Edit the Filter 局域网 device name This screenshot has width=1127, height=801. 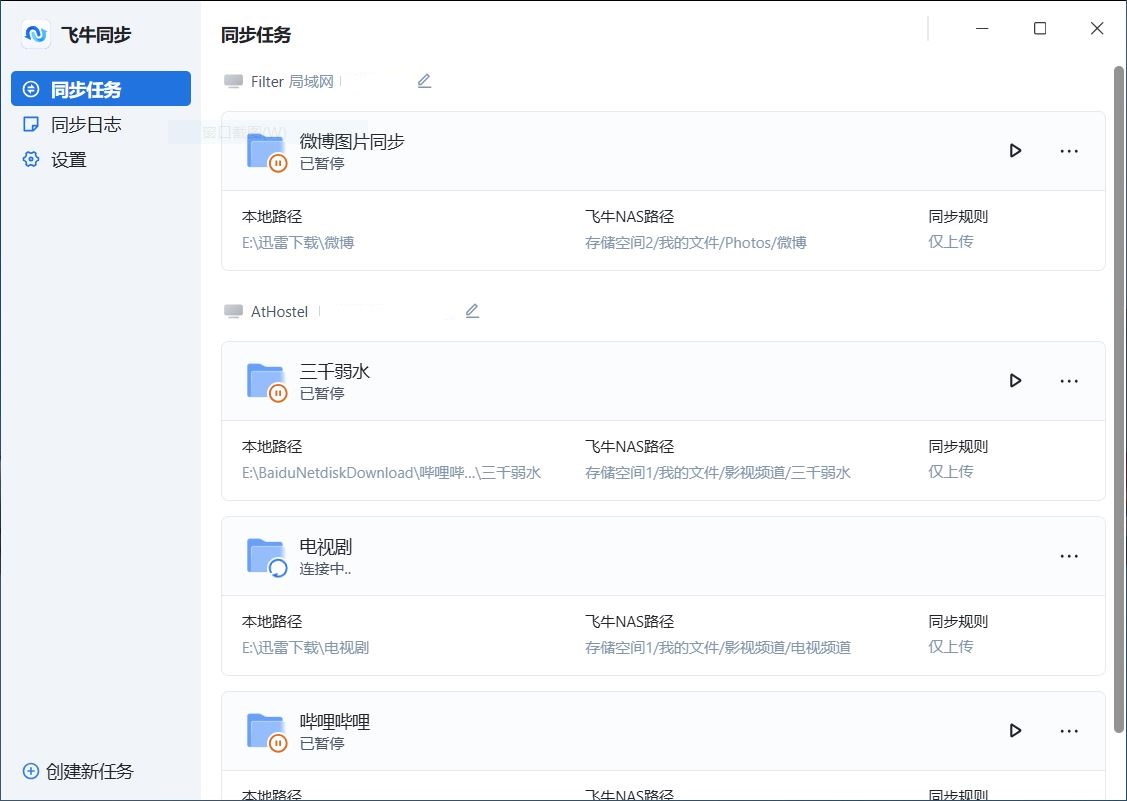(424, 81)
